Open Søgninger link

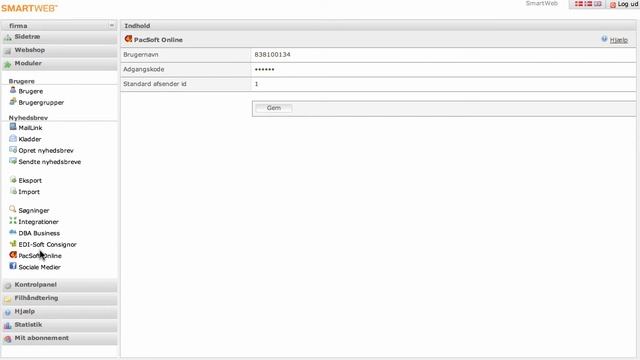(34, 211)
